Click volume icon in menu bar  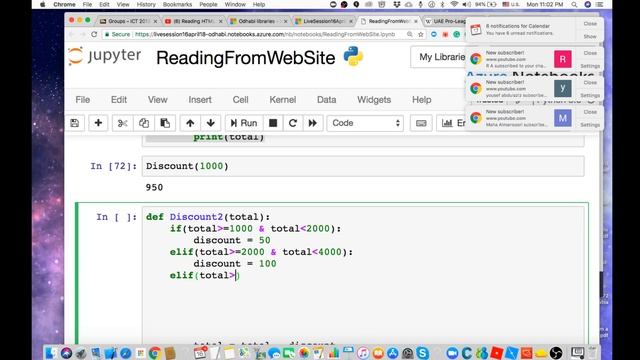(467, 4)
